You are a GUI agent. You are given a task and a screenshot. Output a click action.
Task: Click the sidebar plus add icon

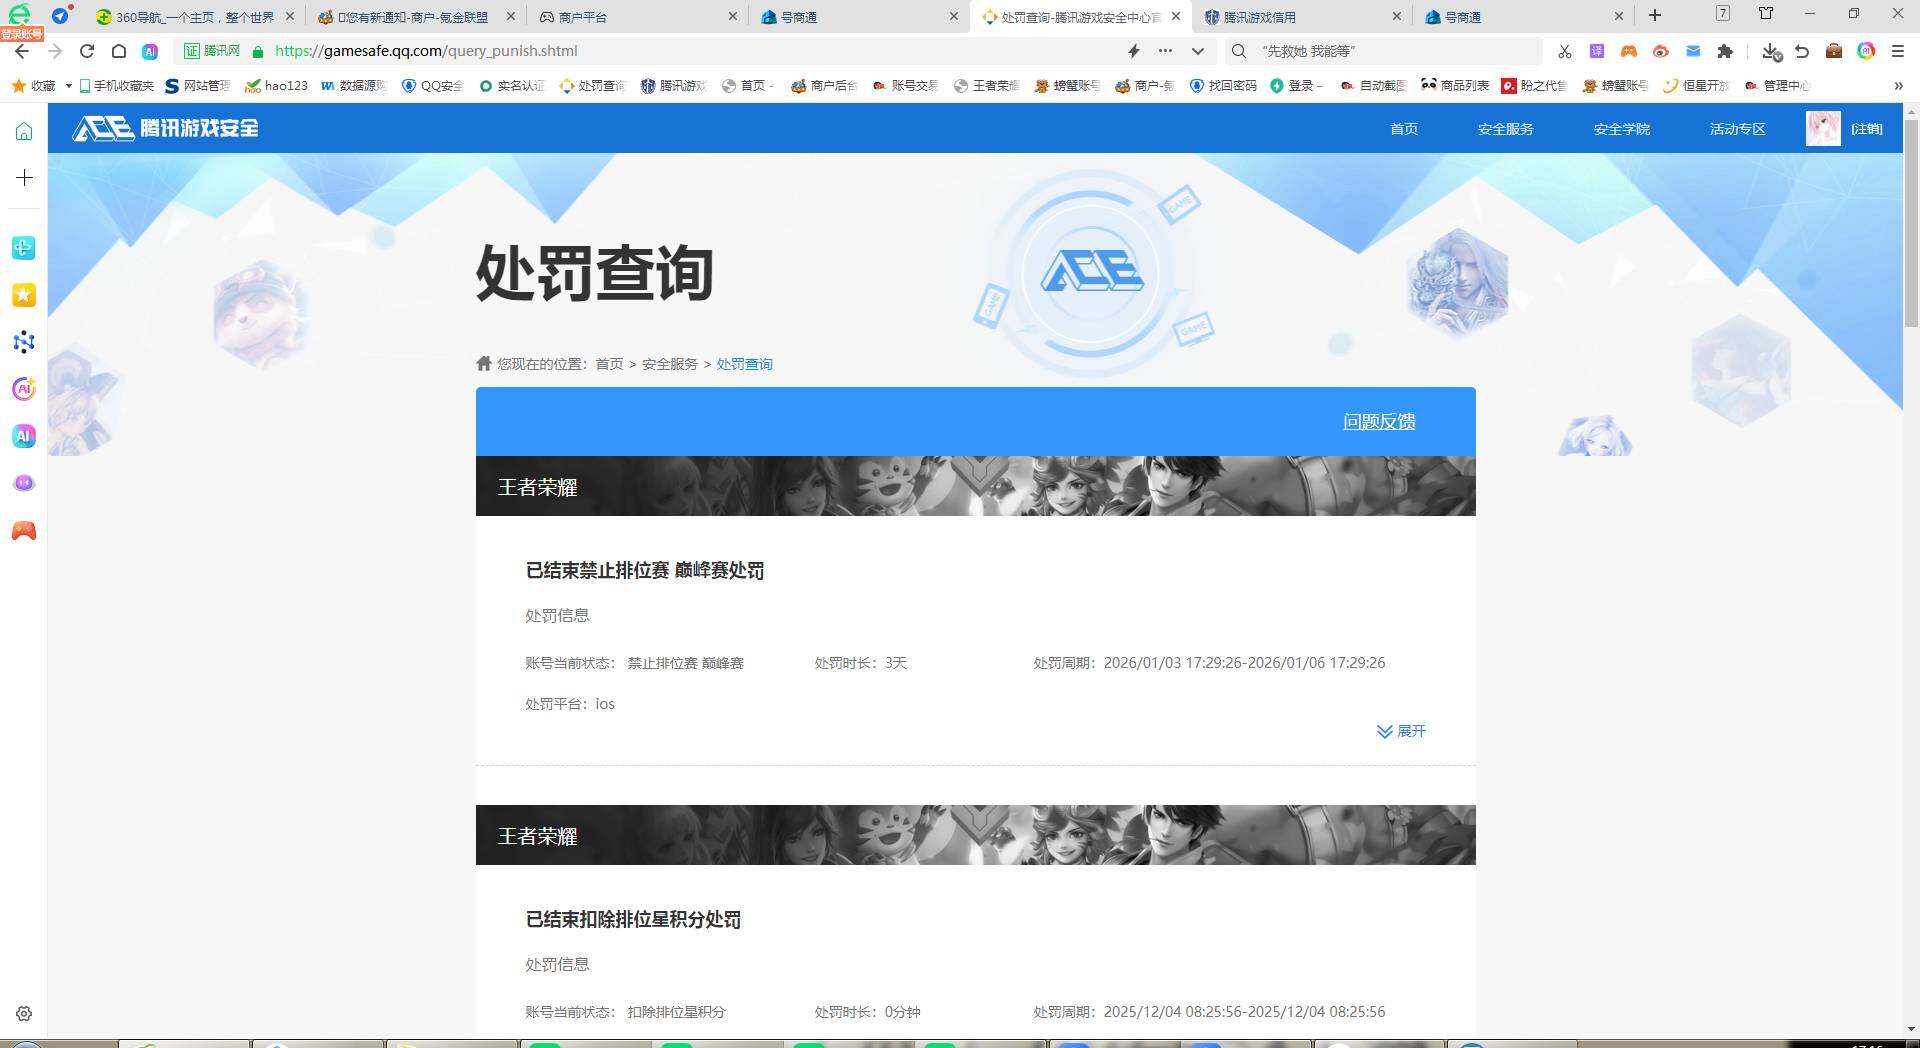point(24,178)
